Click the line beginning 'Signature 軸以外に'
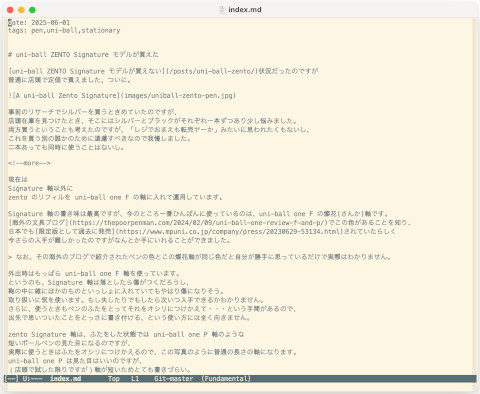 tap(40, 189)
